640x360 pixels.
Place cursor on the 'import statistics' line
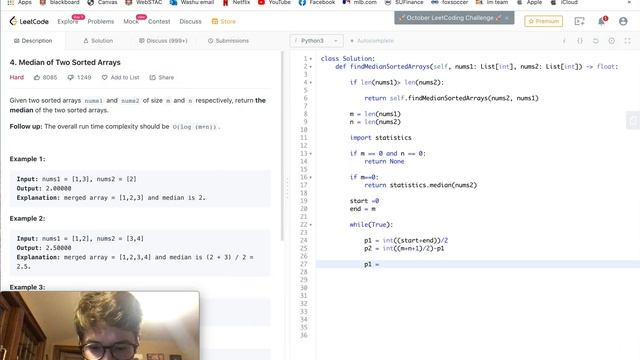pyautogui.click(x=380, y=138)
